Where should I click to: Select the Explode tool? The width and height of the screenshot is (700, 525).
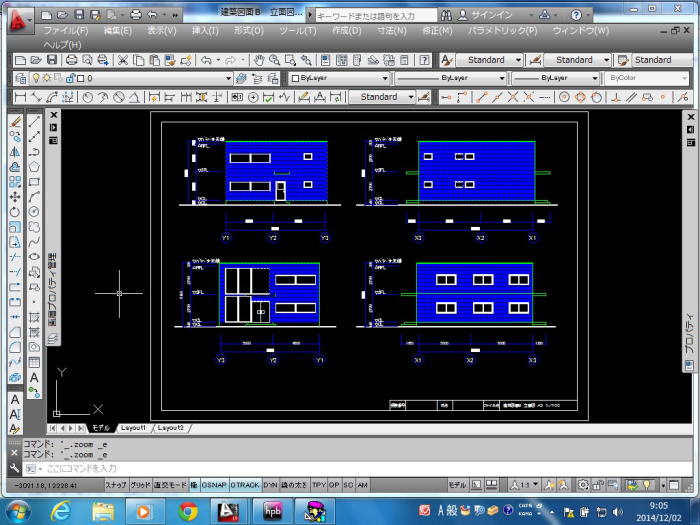tap(15, 378)
